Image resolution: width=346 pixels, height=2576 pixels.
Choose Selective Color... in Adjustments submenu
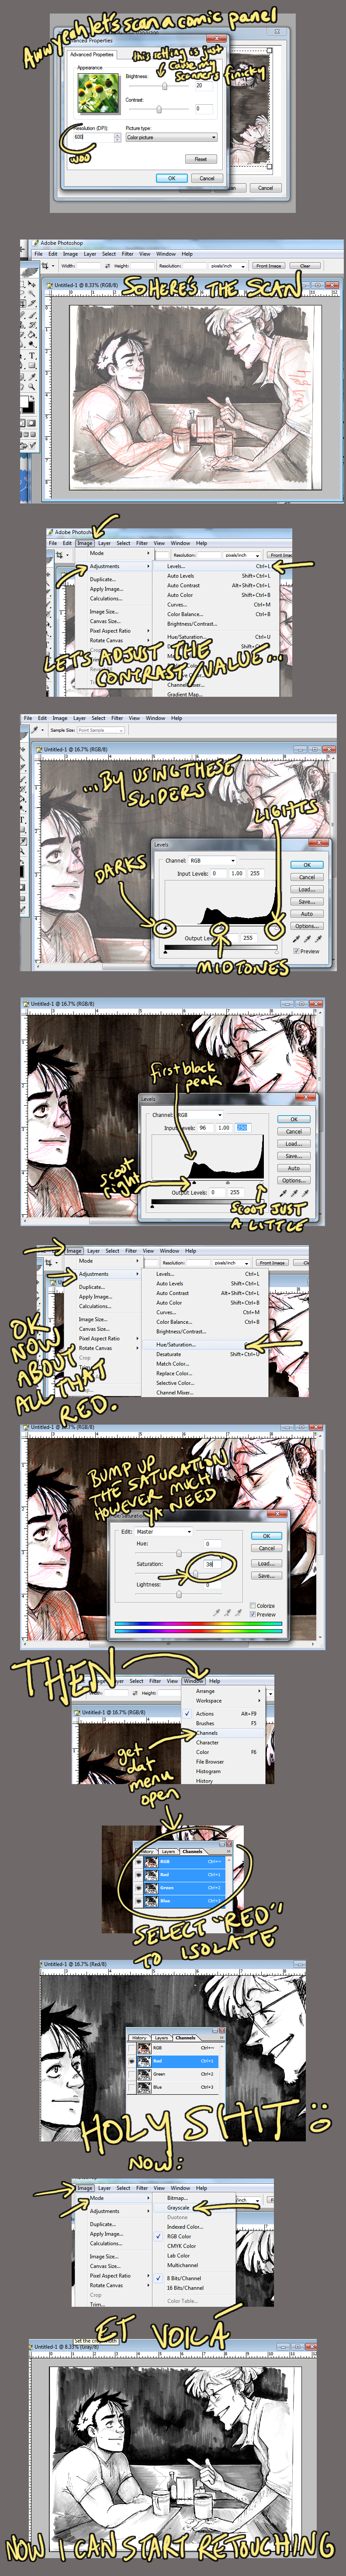205,1383
